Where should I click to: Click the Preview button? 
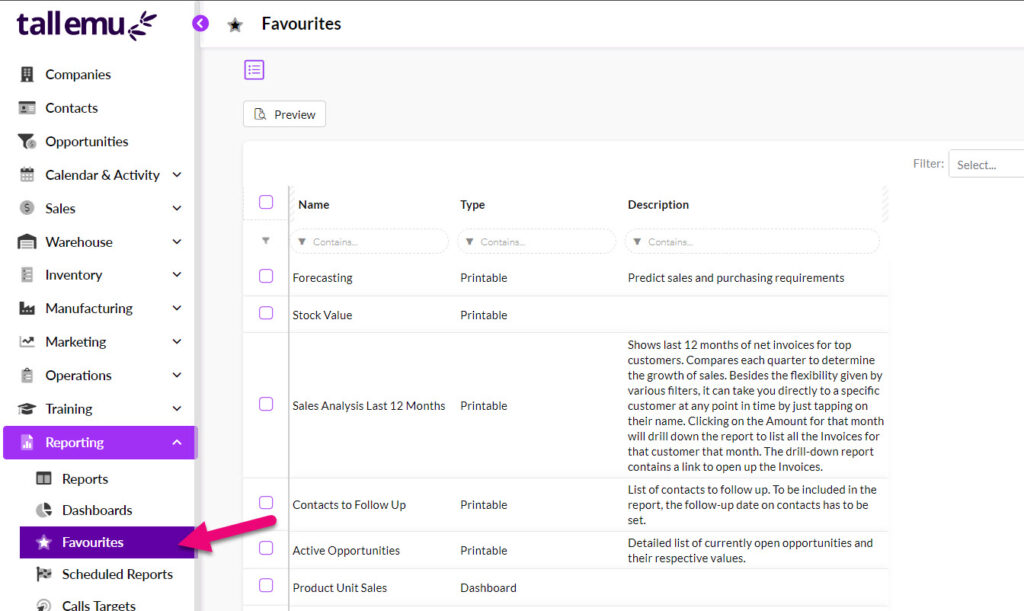[x=284, y=113]
